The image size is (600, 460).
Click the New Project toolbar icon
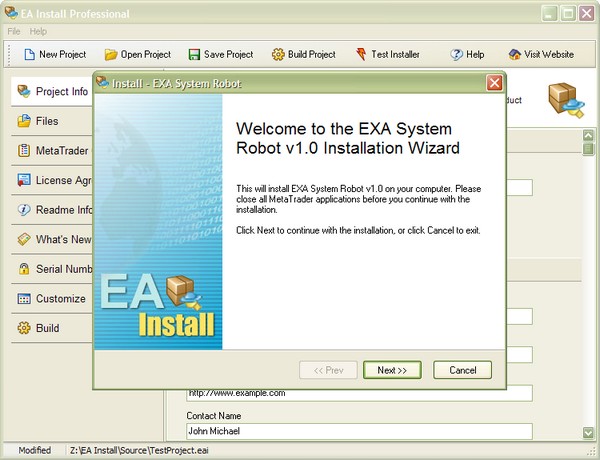pyautogui.click(x=29, y=55)
